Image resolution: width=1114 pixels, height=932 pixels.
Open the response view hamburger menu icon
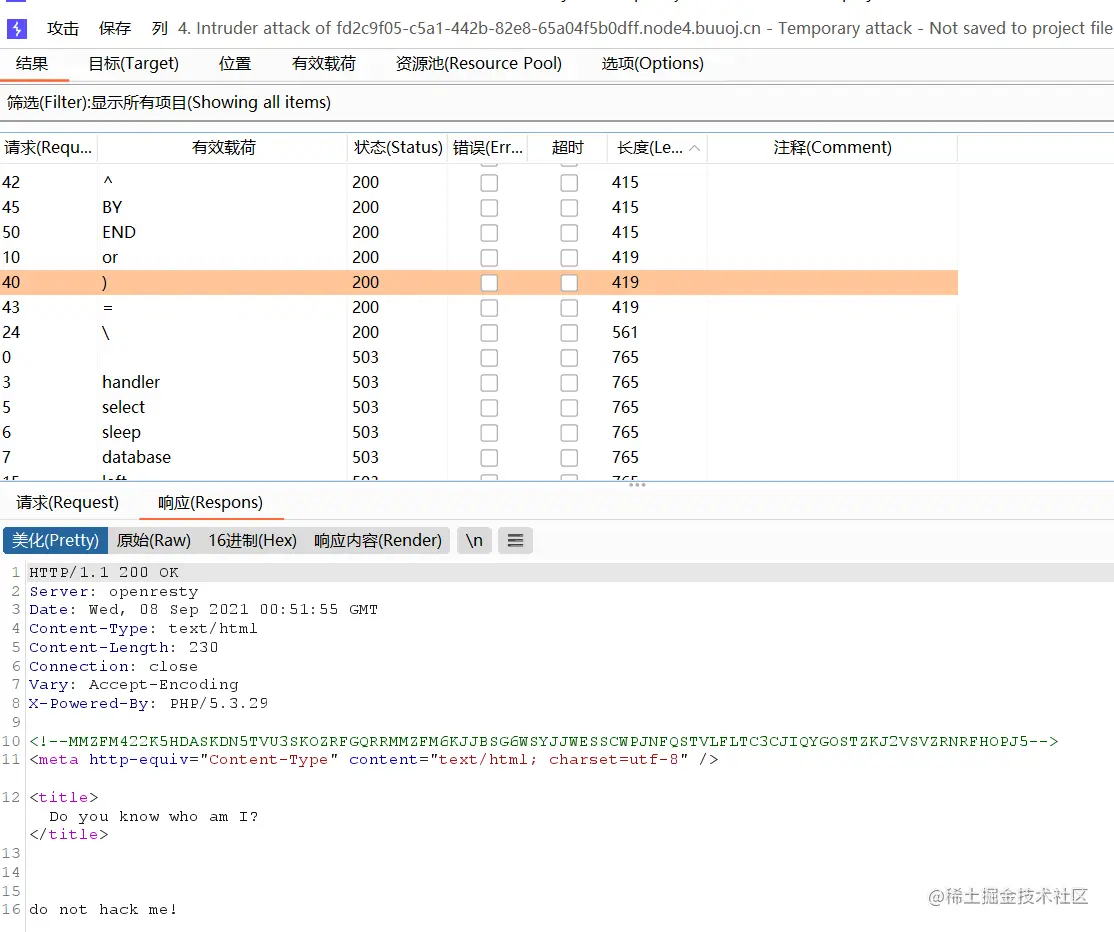[x=515, y=541]
